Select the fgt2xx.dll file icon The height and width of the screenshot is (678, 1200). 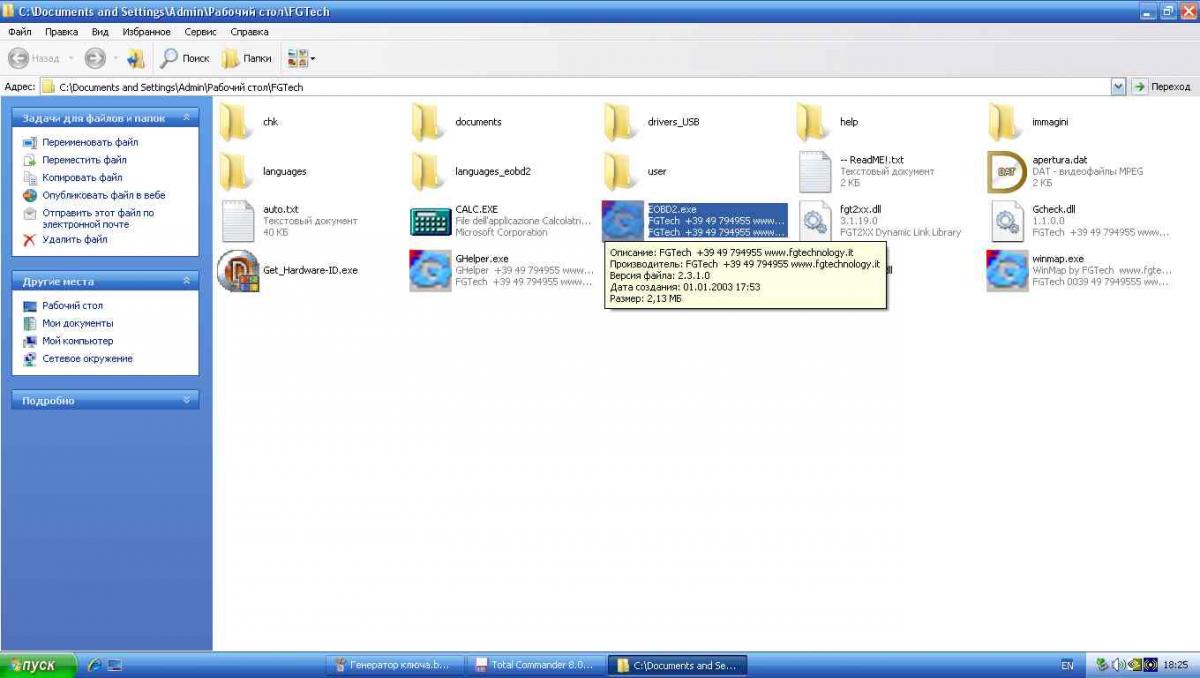(x=815, y=221)
